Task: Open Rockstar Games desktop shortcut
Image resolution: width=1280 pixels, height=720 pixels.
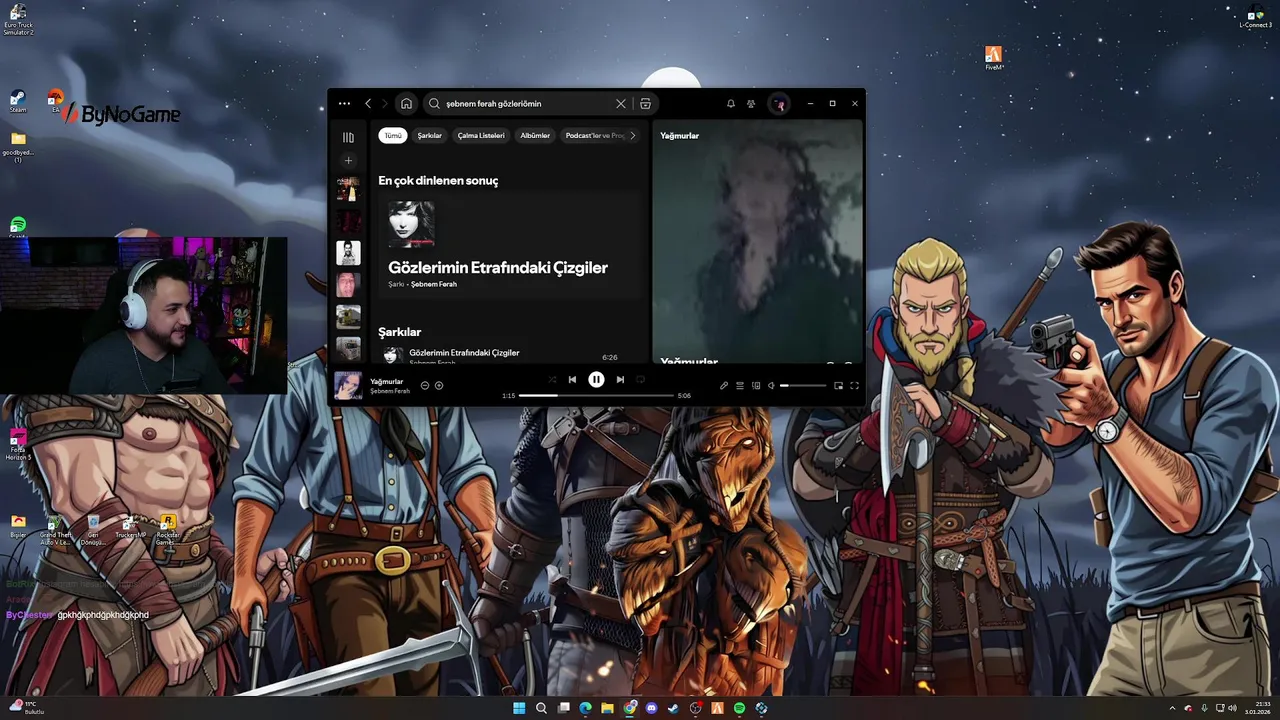Action: coord(168,530)
